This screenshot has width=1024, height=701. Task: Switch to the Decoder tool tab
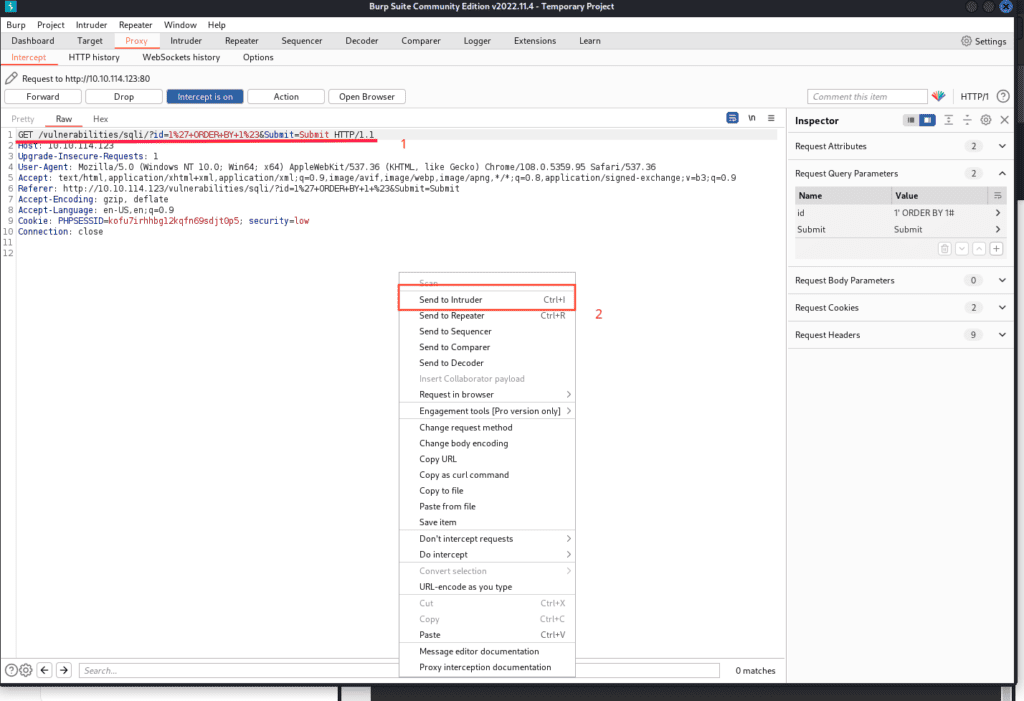point(362,41)
